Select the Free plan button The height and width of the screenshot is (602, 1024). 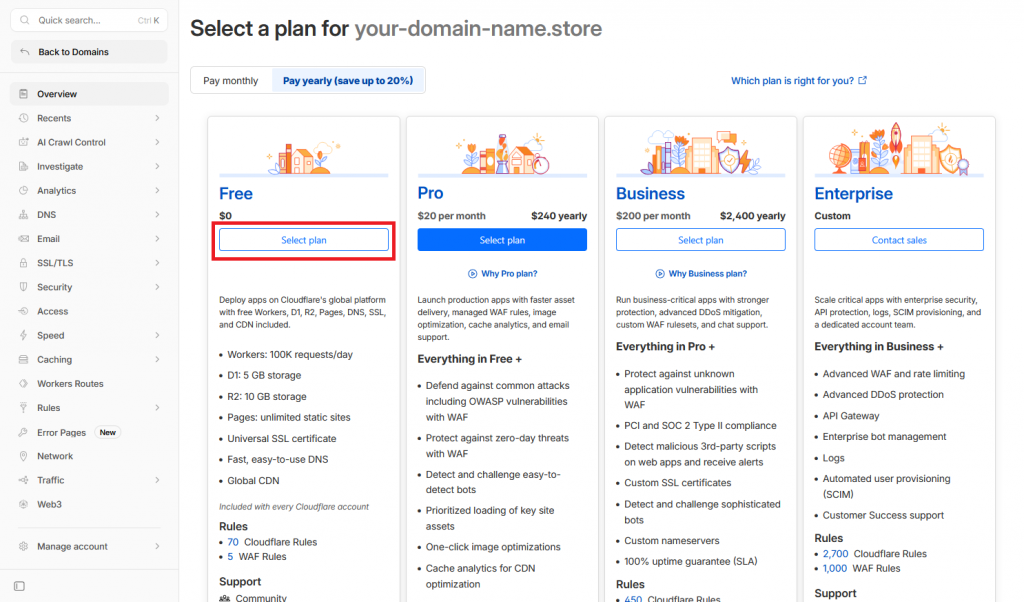[304, 240]
